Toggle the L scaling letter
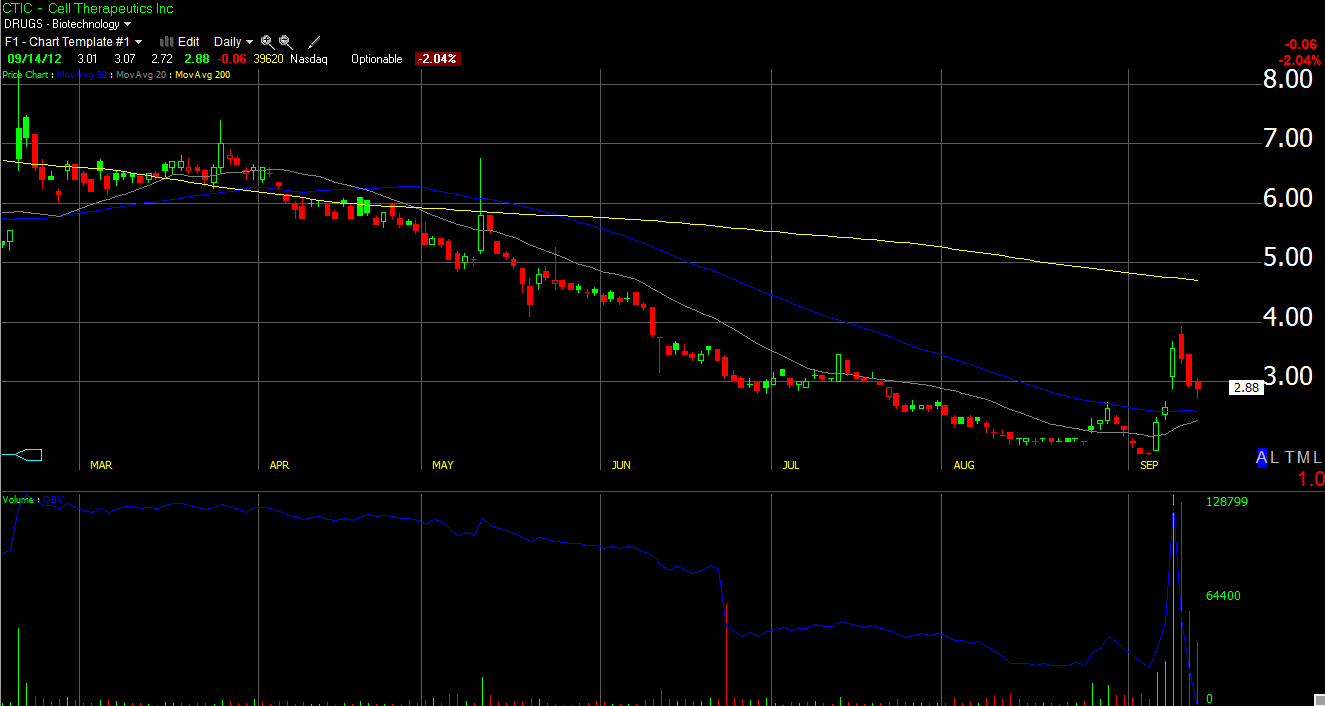Screen dimensions: 1325x706 tap(1275, 457)
